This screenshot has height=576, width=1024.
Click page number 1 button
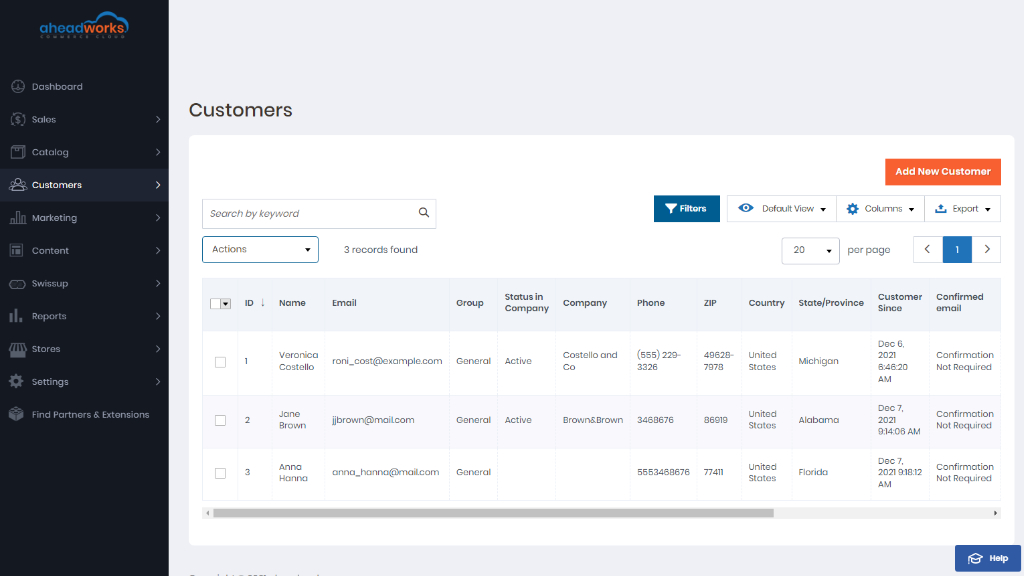pyautogui.click(x=957, y=249)
